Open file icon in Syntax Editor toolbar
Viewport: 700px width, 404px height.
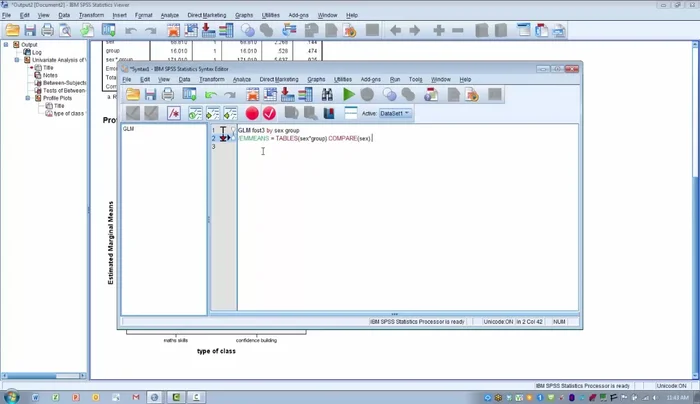coord(133,94)
